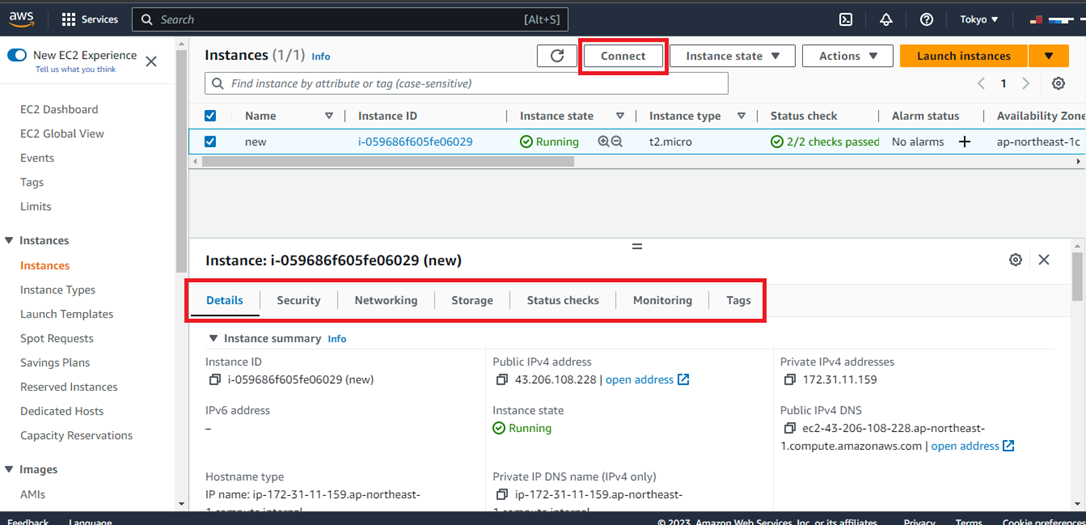Click the Connect button
1086x525 pixels.
click(x=623, y=56)
